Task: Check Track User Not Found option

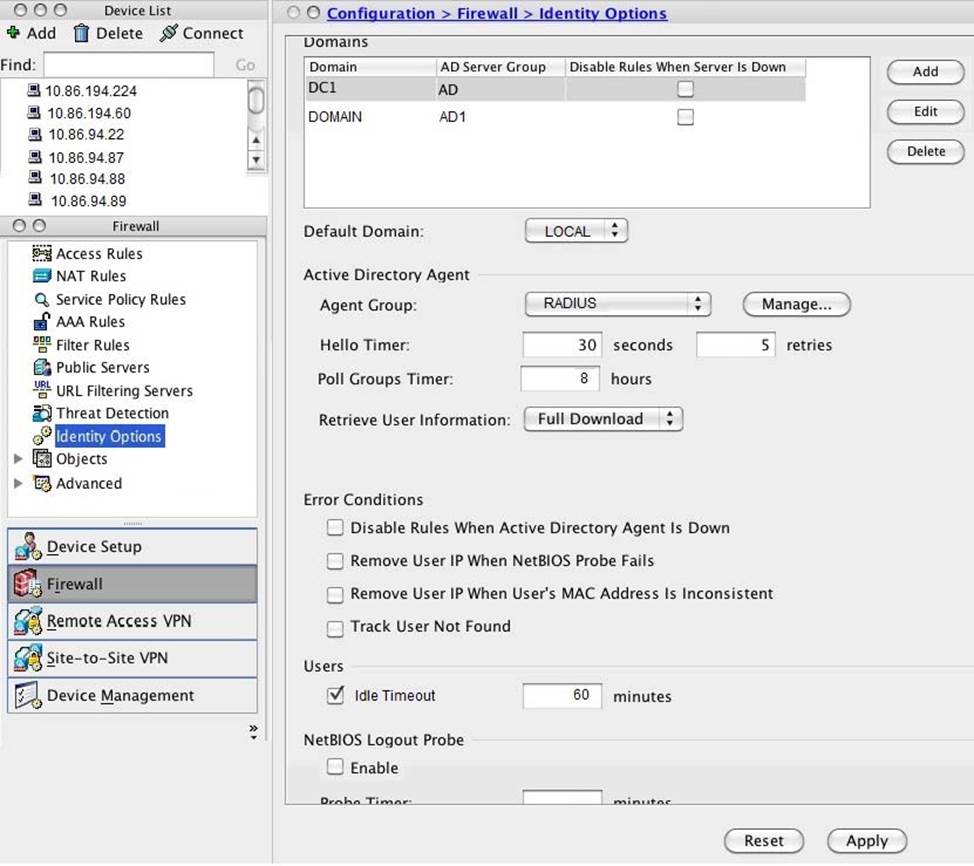Action: tap(336, 627)
